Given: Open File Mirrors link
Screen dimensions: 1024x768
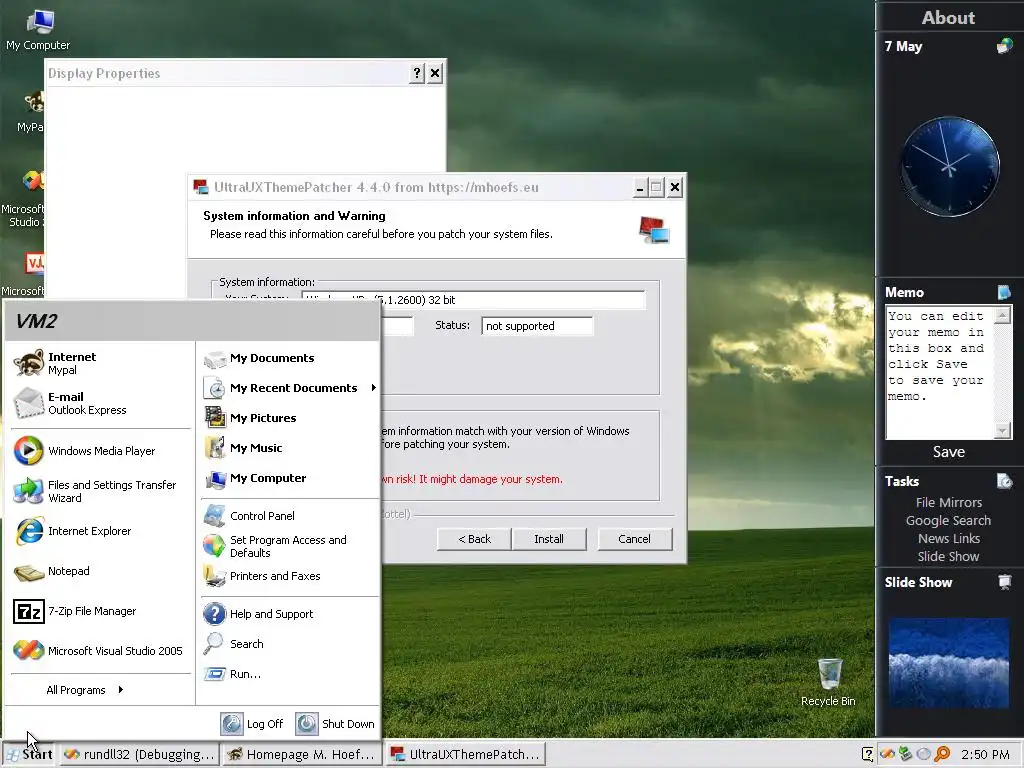Looking at the screenshot, I should [x=949, y=502].
